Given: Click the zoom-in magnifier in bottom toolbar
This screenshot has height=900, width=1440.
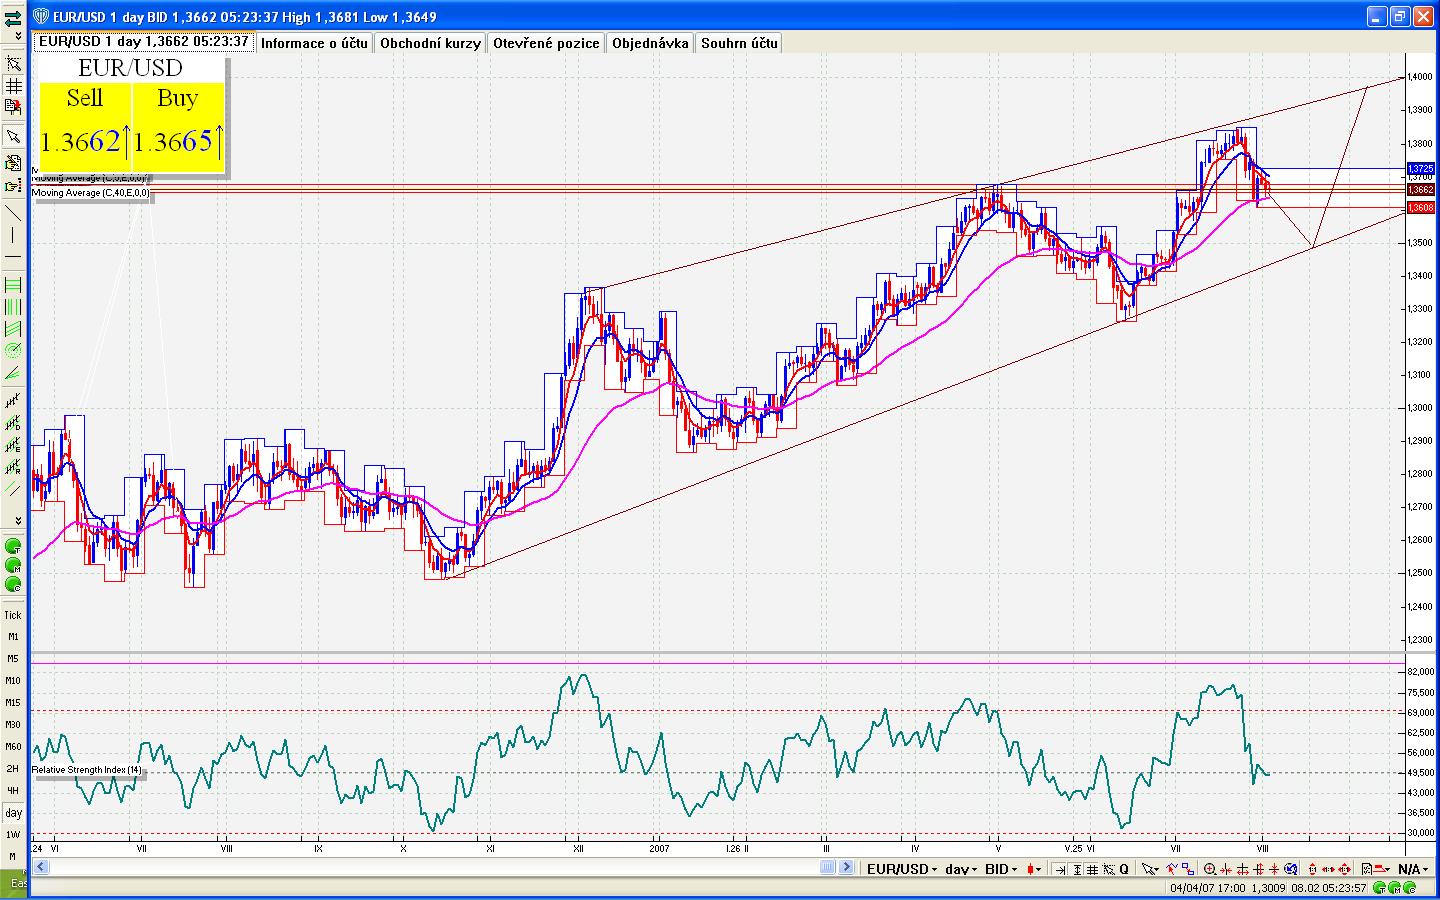Looking at the screenshot, I should click(1210, 869).
